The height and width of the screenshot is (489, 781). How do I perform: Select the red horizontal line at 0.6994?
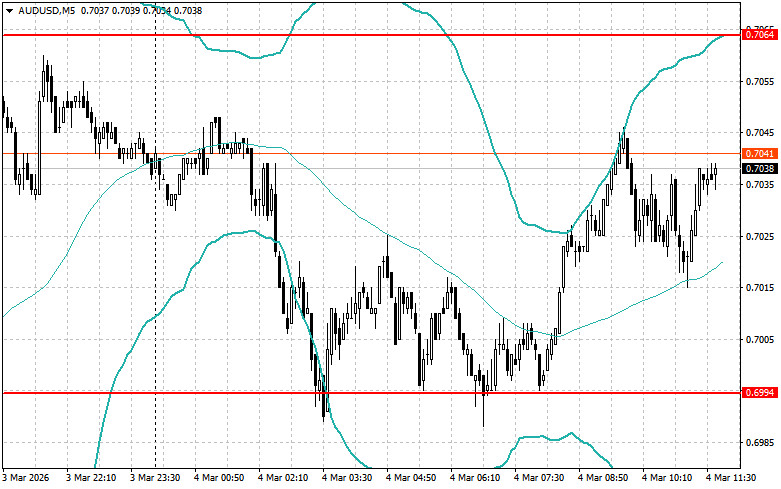(372, 393)
